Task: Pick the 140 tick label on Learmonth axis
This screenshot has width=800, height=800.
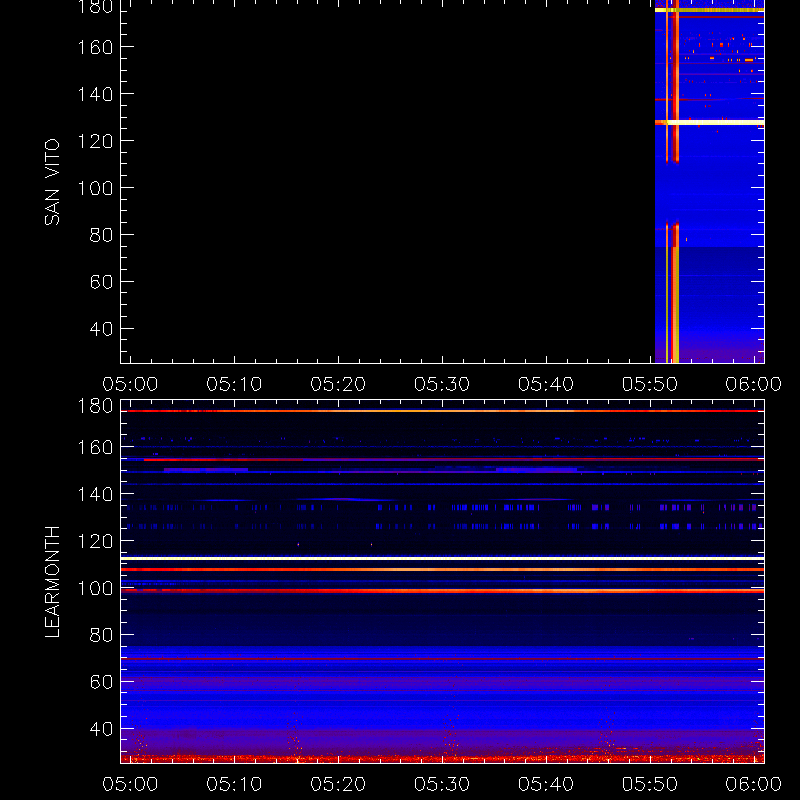Action: [95, 494]
